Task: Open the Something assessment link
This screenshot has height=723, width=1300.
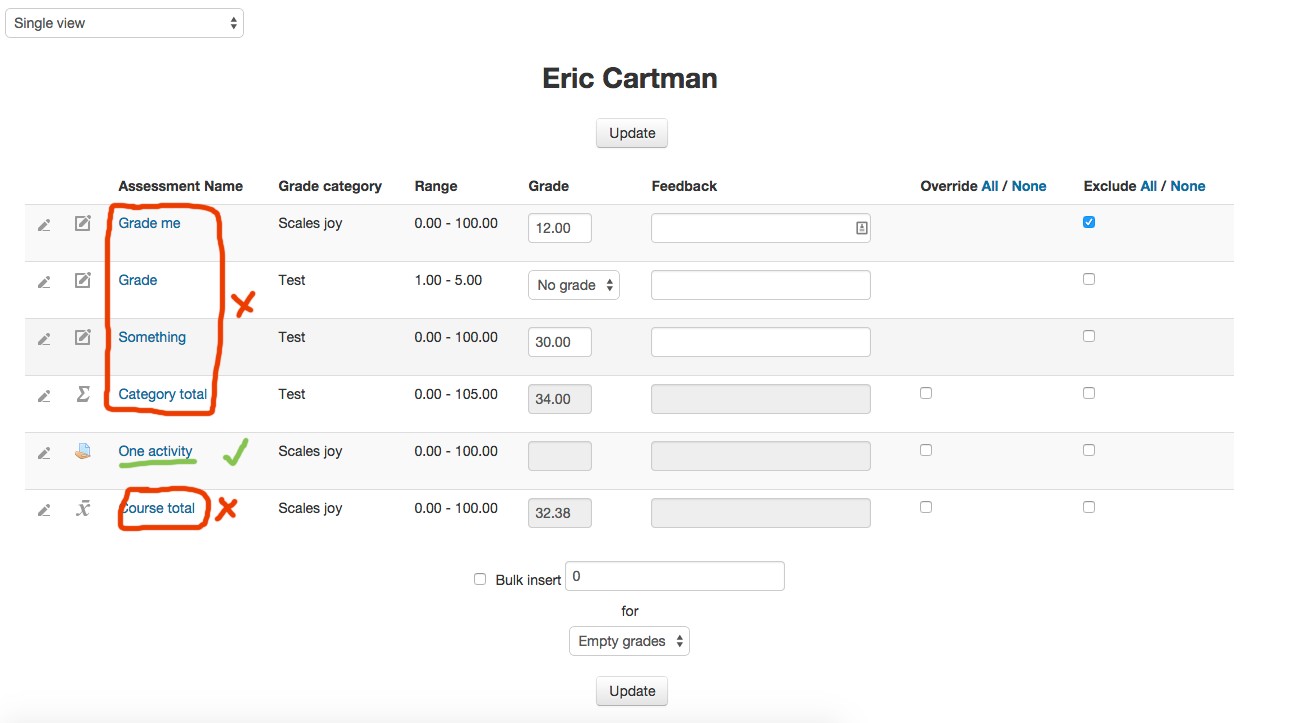Action: point(152,337)
